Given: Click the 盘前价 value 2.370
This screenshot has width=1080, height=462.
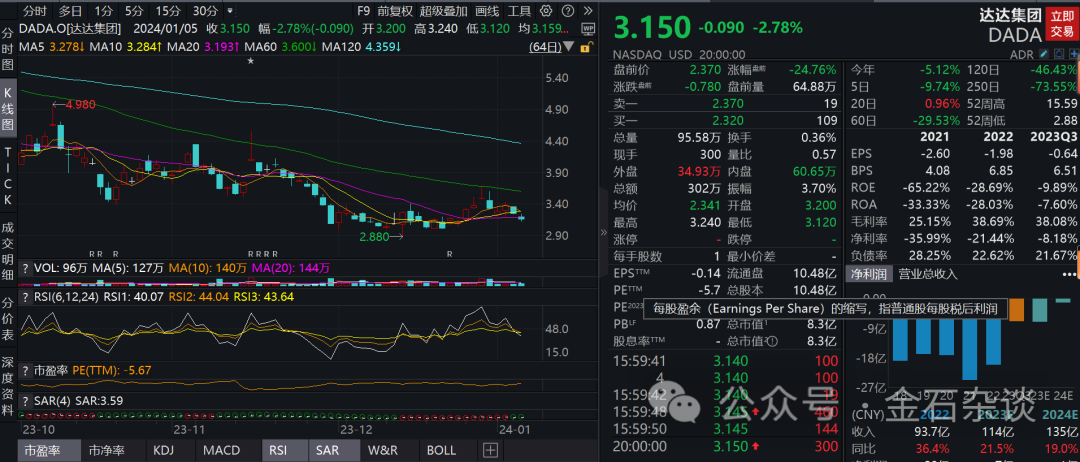Looking at the screenshot, I should [703, 70].
